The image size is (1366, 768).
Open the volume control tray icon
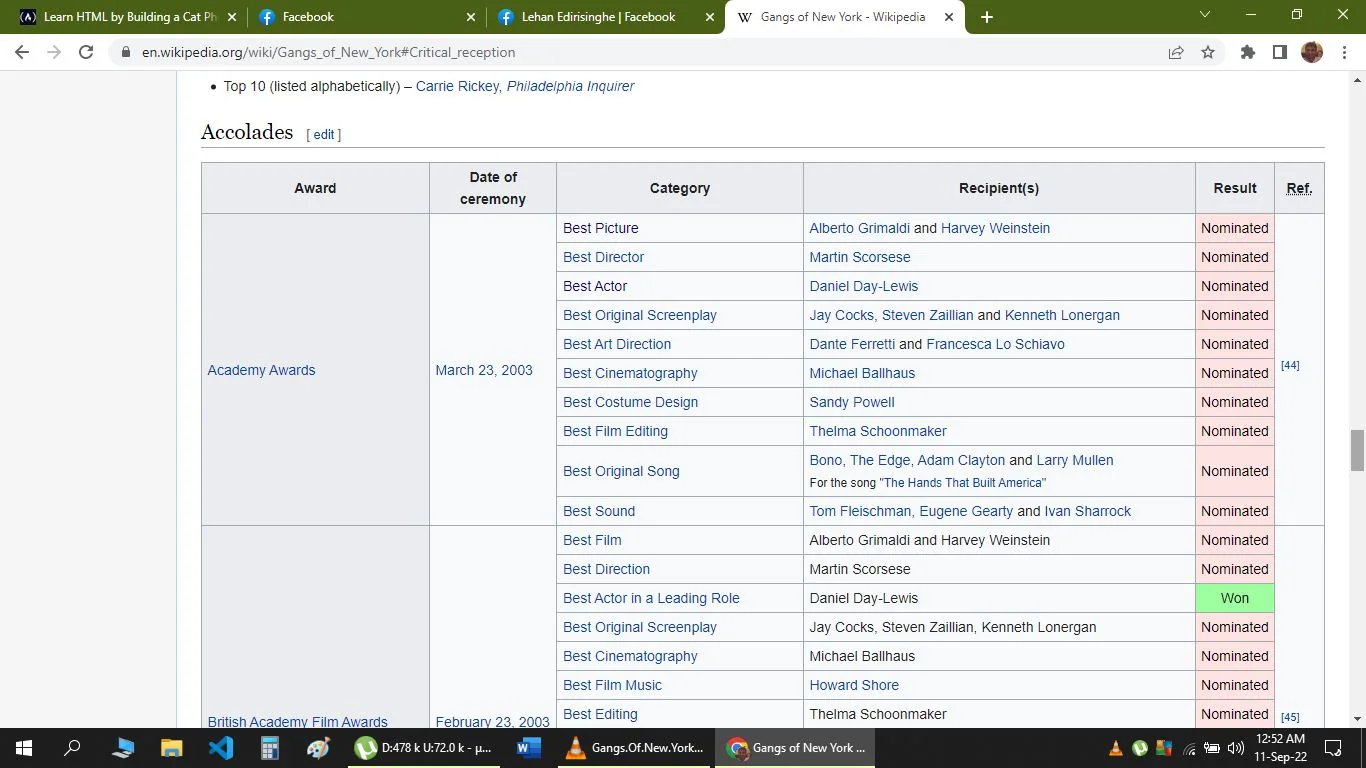pyautogui.click(x=1235, y=748)
